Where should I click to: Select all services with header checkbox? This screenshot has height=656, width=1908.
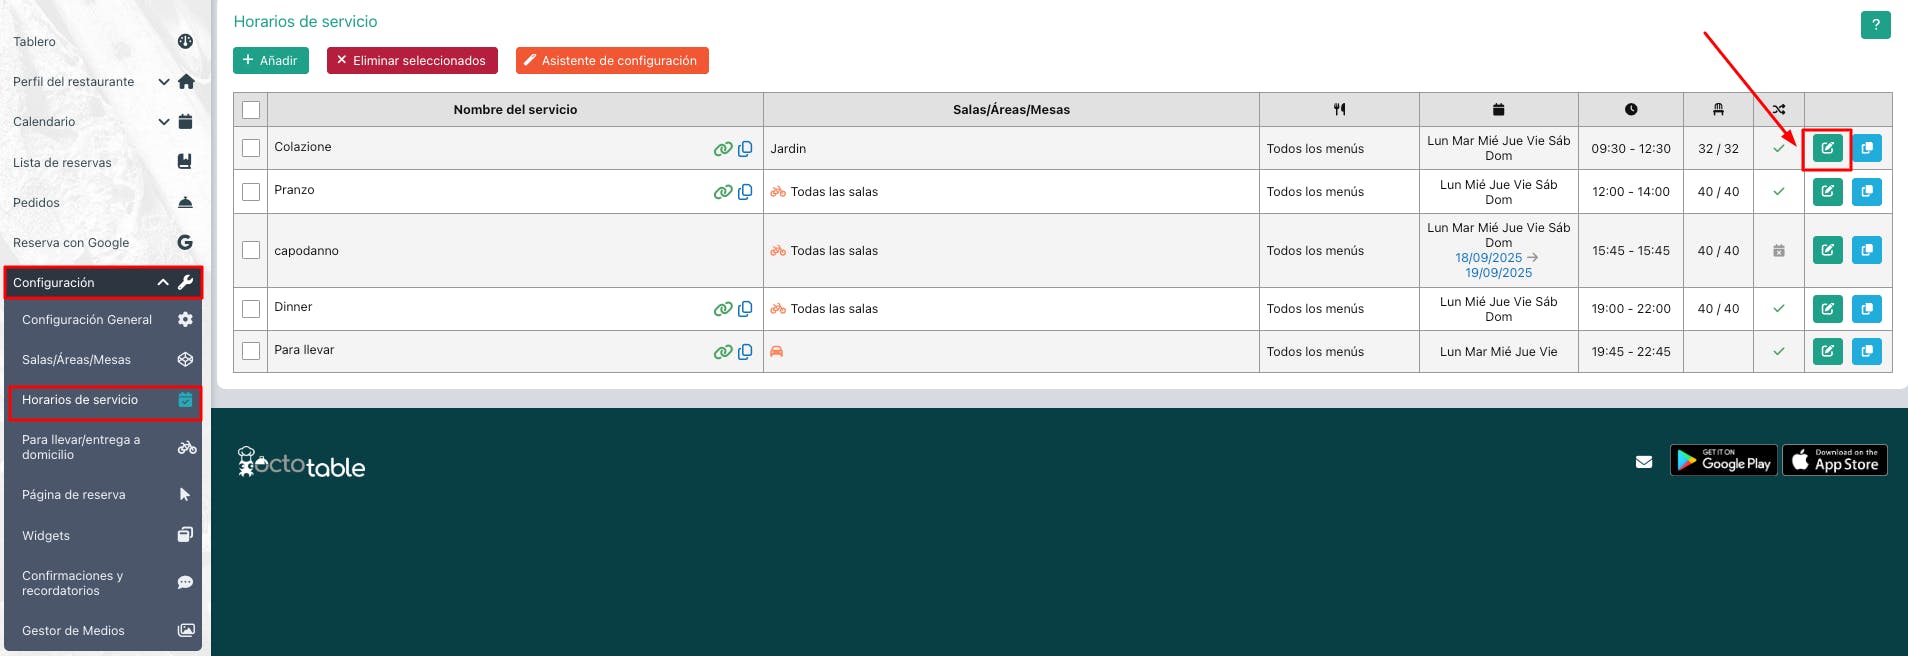pos(251,110)
